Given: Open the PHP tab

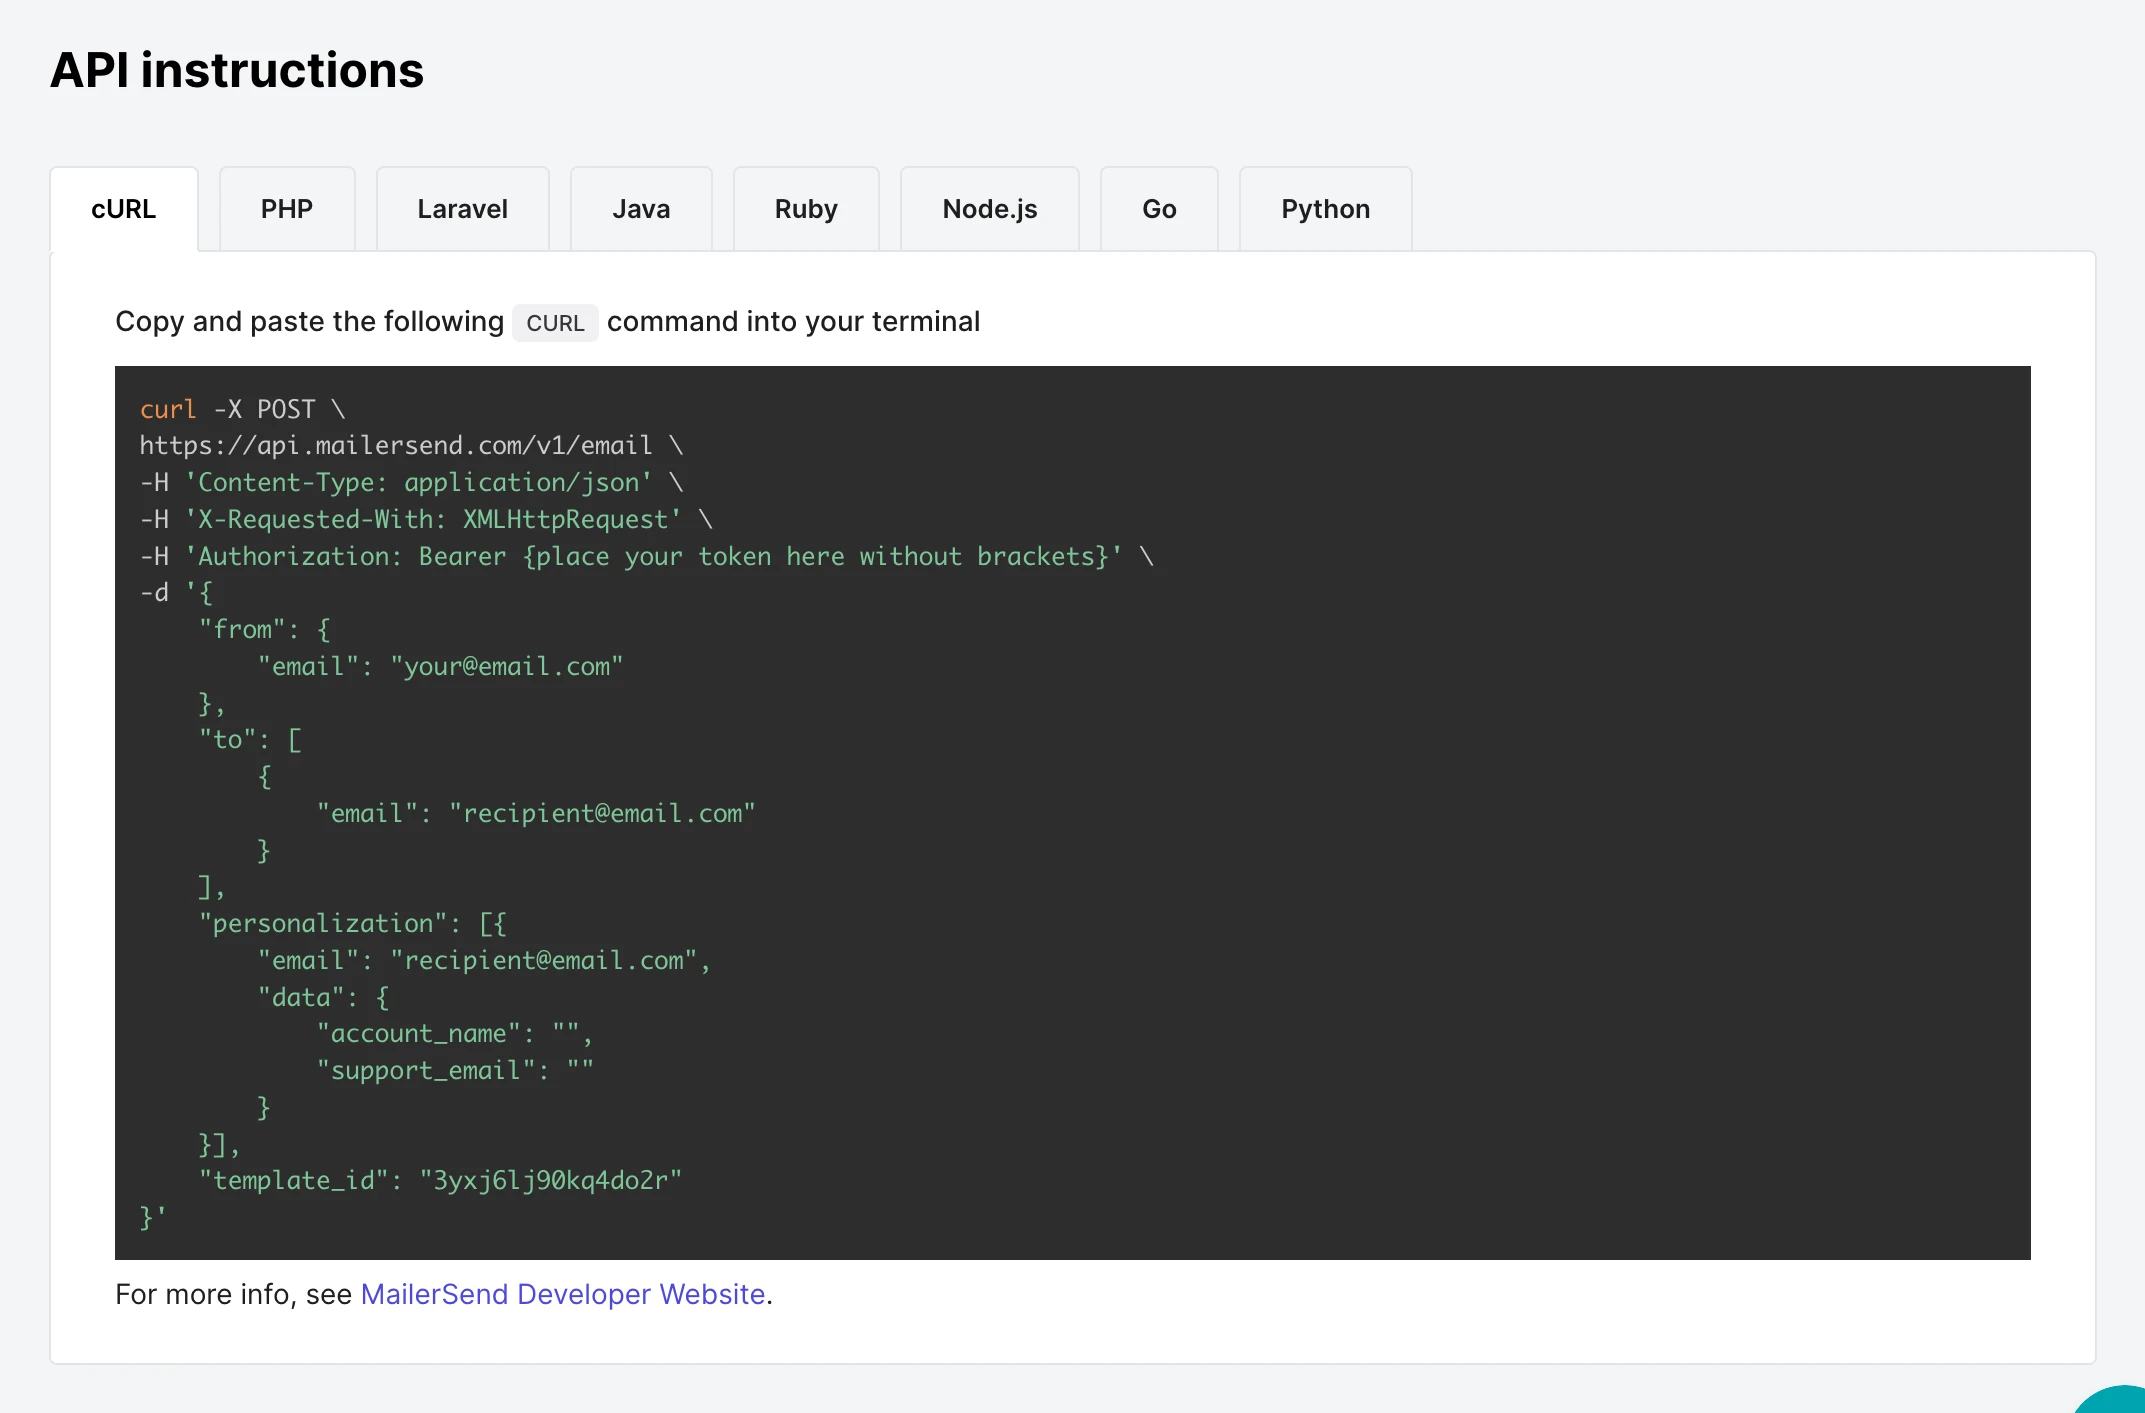Looking at the screenshot, I should [287, 209].
